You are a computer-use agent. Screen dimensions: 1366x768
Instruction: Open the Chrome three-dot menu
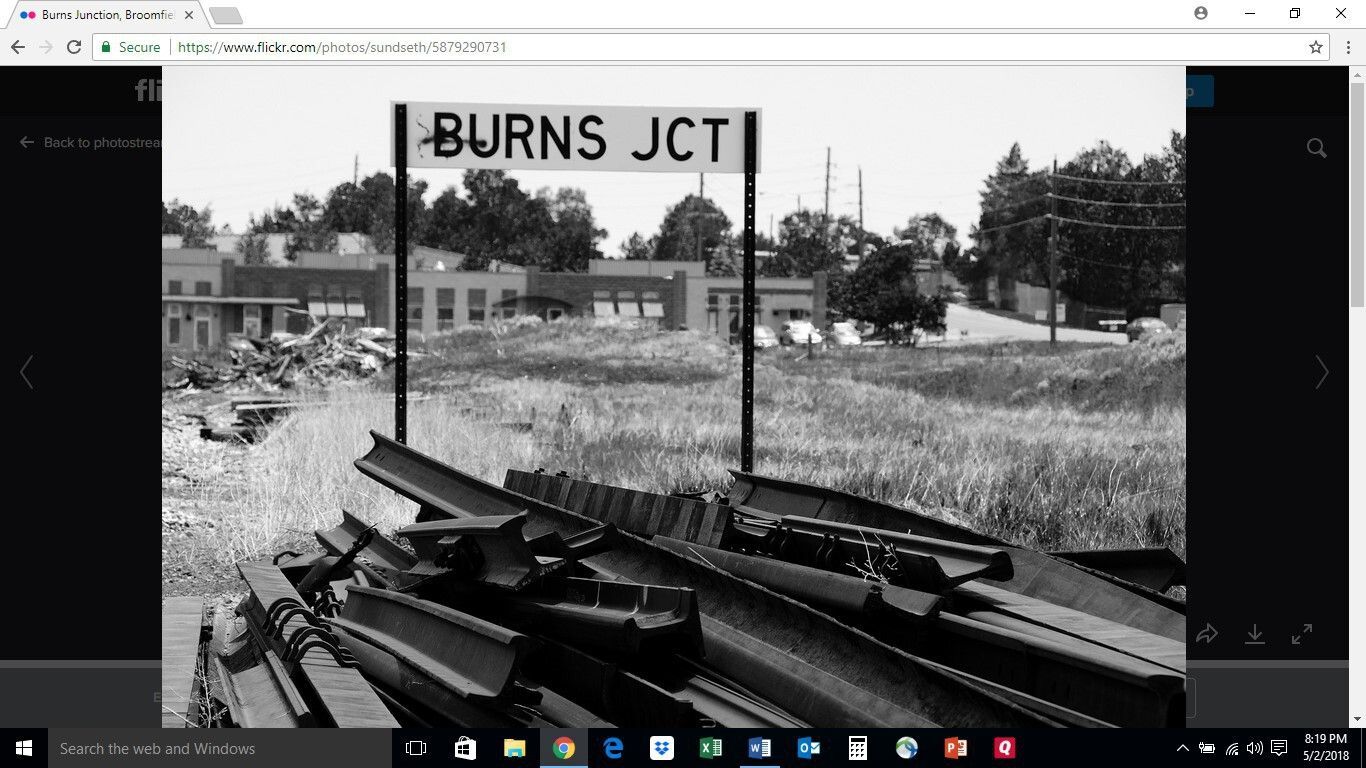[1346, 47]
